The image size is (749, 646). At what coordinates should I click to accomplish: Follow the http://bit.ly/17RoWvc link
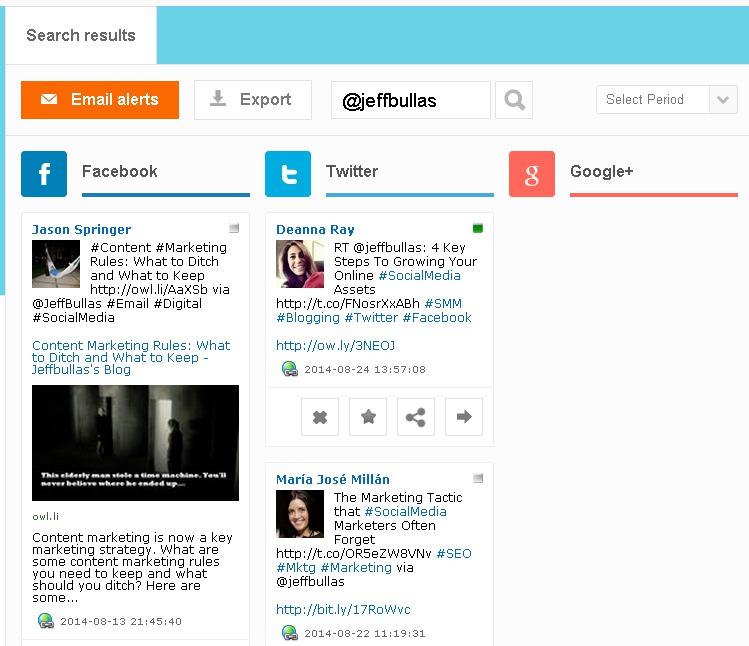[343, 610]
